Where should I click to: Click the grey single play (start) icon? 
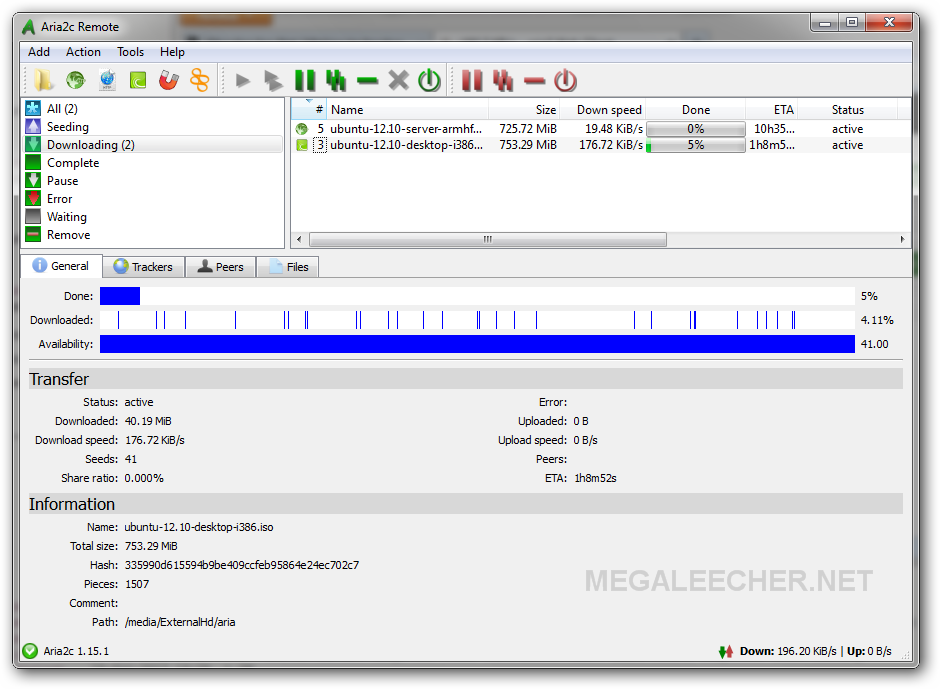[243, 80]
